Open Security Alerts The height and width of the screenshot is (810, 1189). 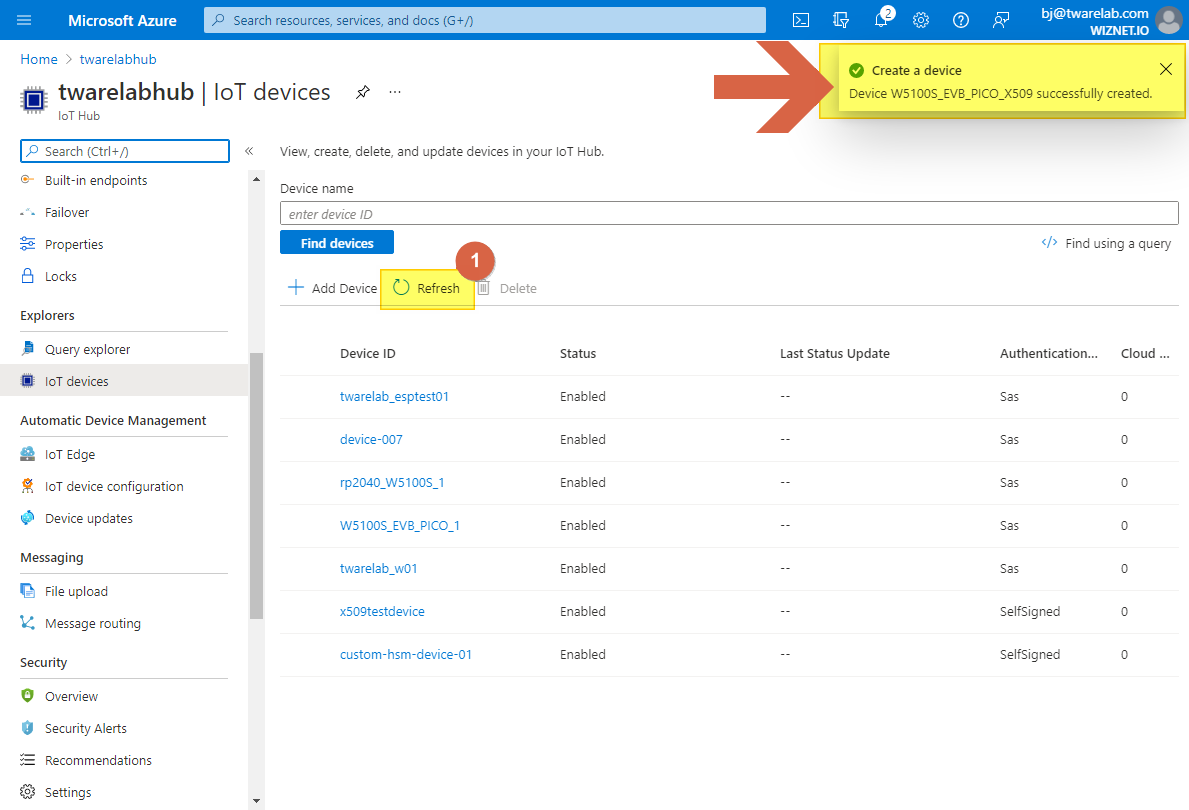[86, 727]
